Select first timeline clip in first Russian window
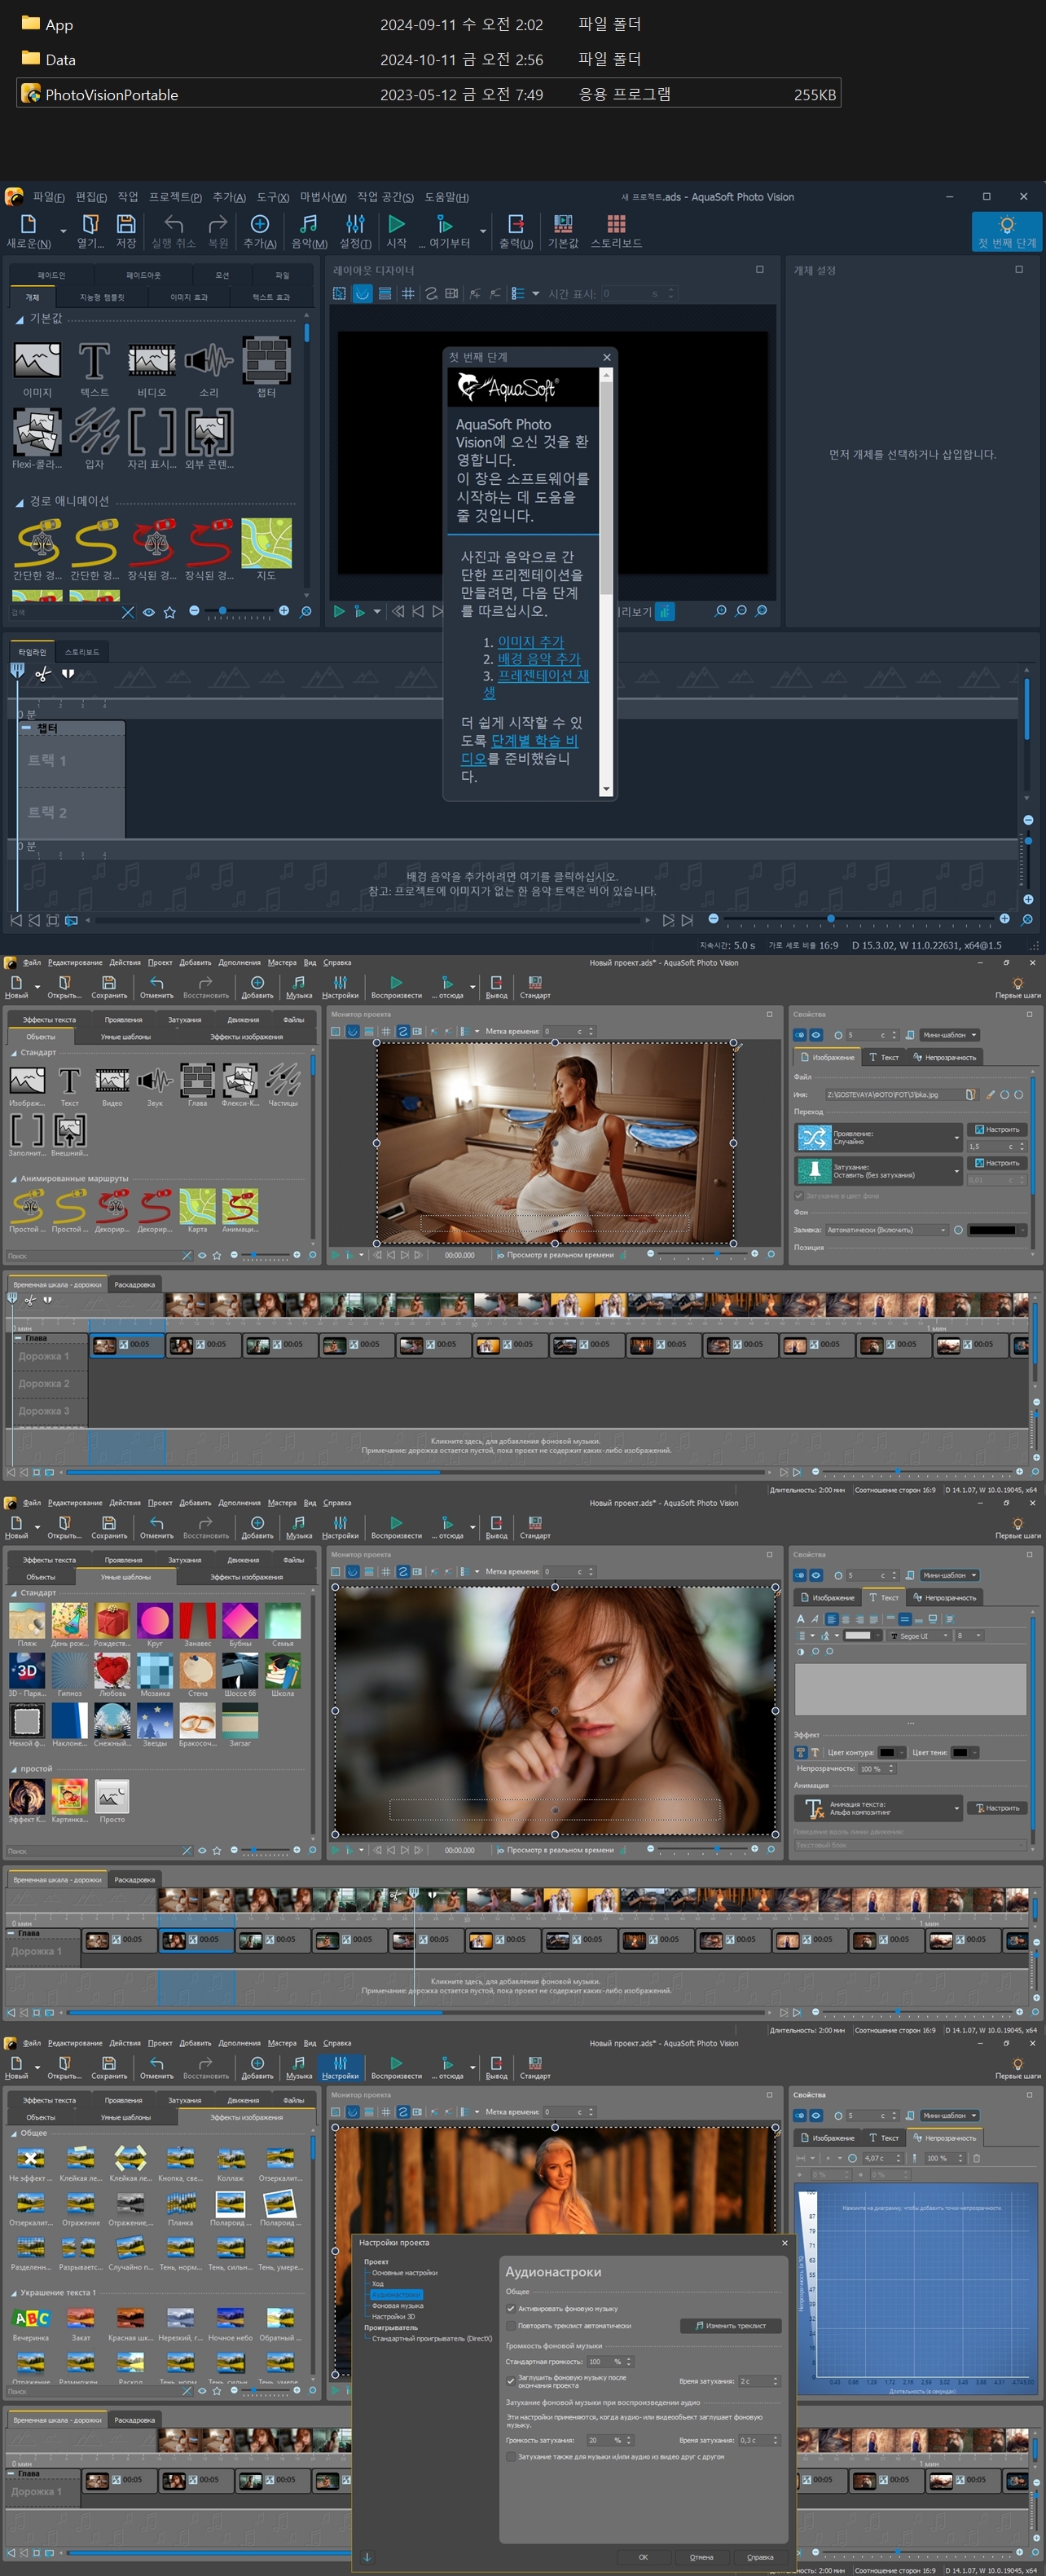The height and width of the screenshot is (2576, 1046). pos(126,1345)
